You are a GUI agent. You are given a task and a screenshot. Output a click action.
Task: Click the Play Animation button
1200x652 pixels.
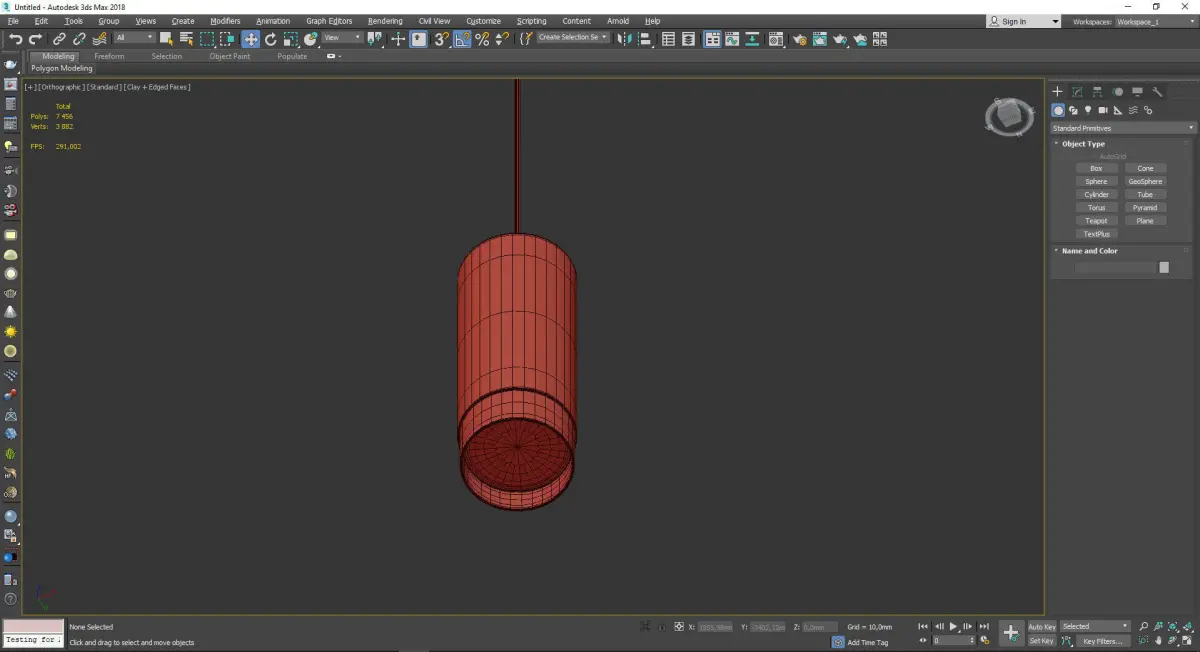coord(954,626)
